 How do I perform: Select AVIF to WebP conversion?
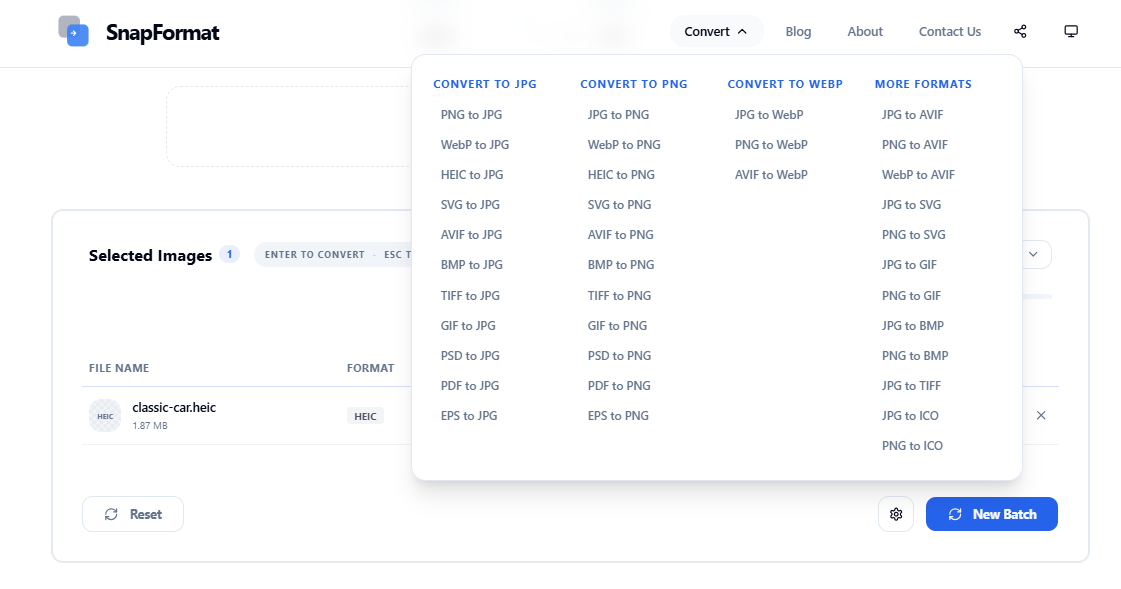click(x=771, y=174)
